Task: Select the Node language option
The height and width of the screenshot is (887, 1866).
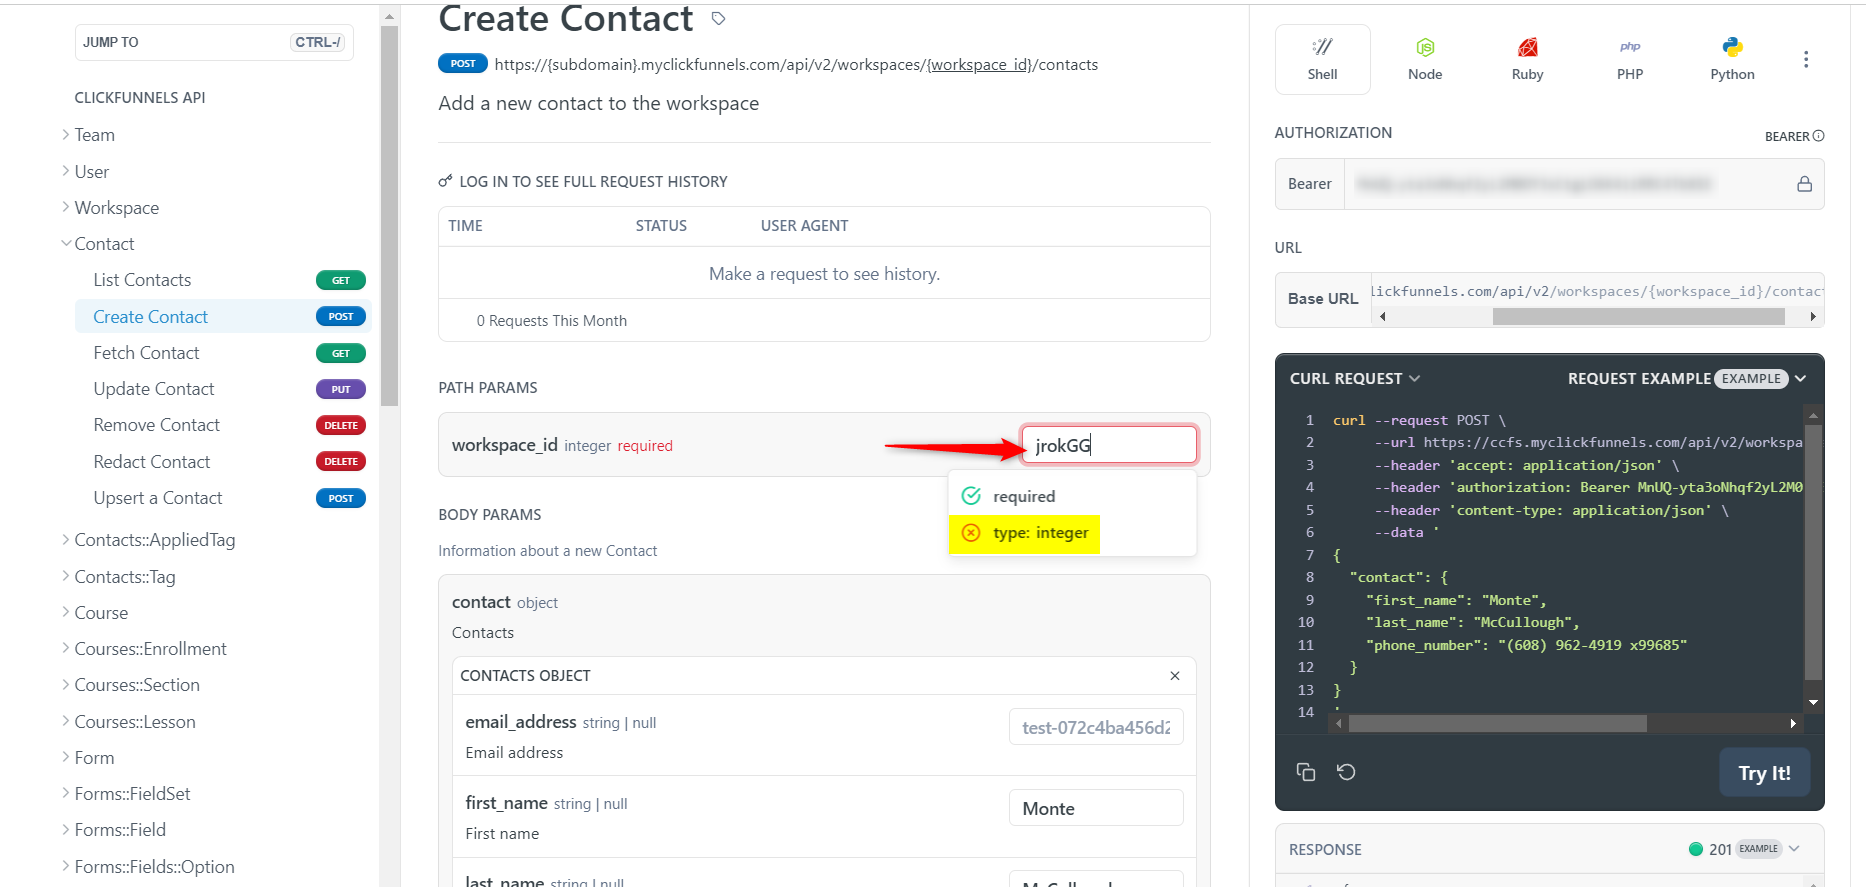Action: coord(1425,60)
